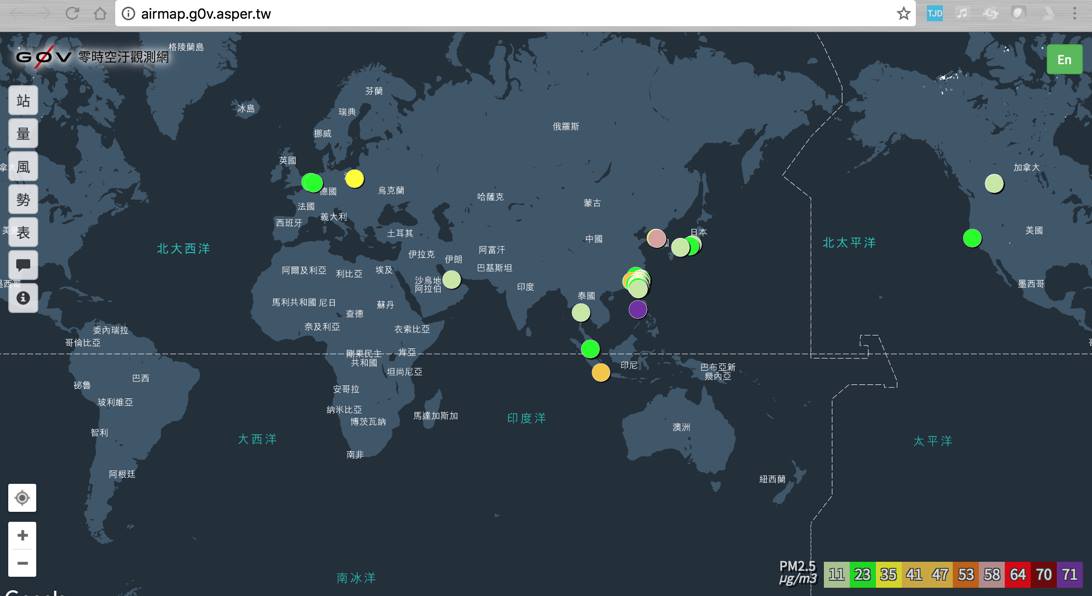Open the chat bubble sidebar button

click(23, 265)
